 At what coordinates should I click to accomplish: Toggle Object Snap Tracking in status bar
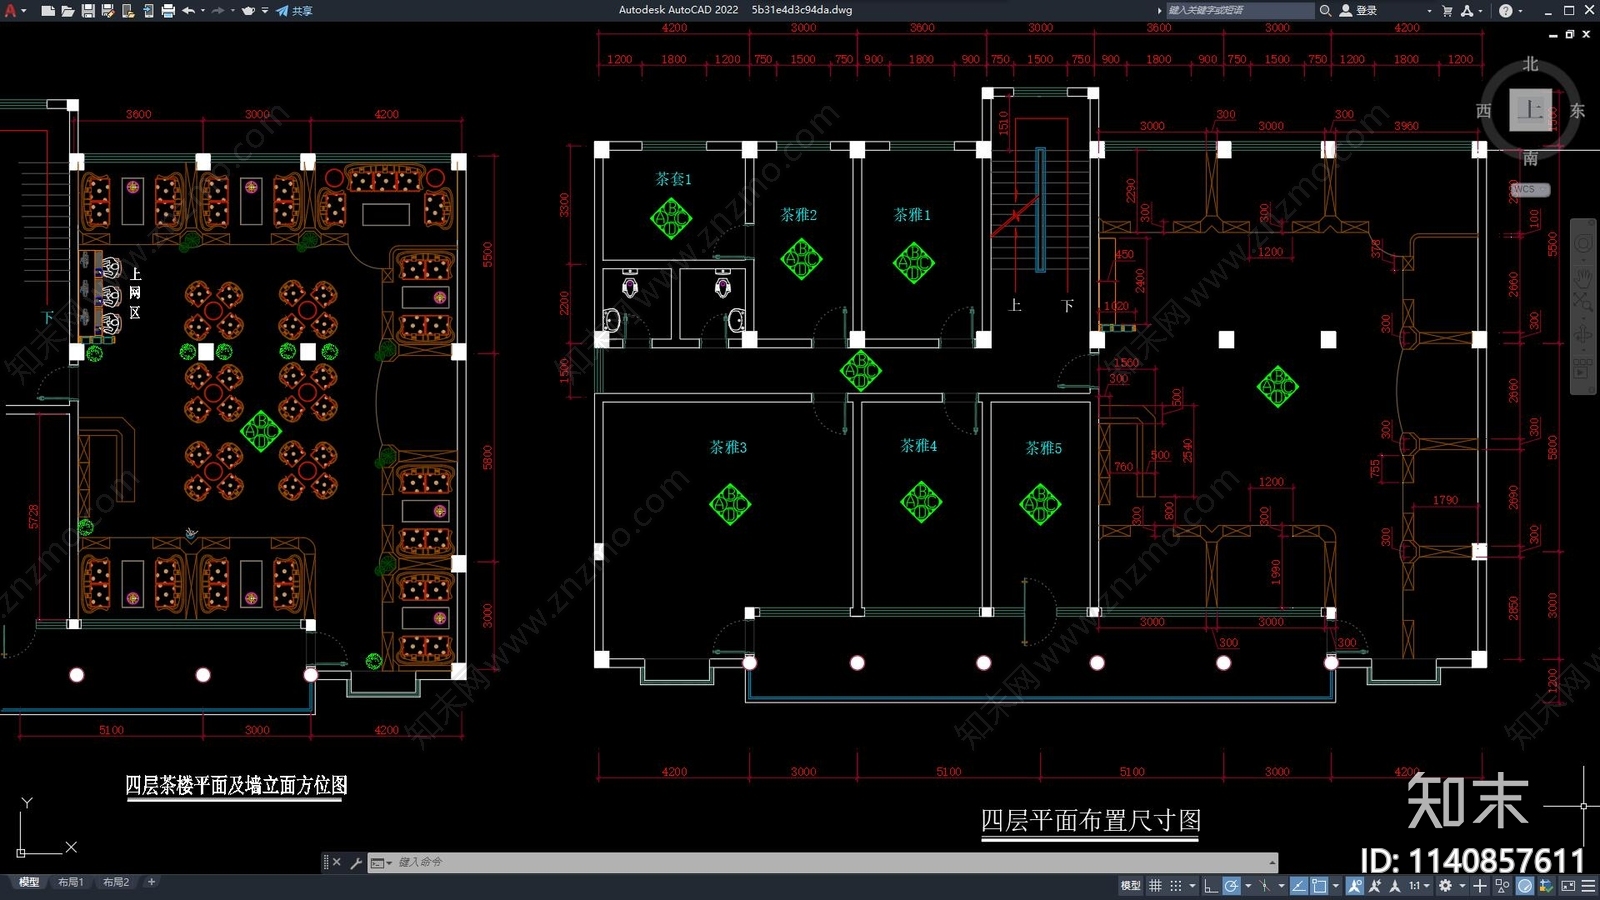[x=1299, y=885]
